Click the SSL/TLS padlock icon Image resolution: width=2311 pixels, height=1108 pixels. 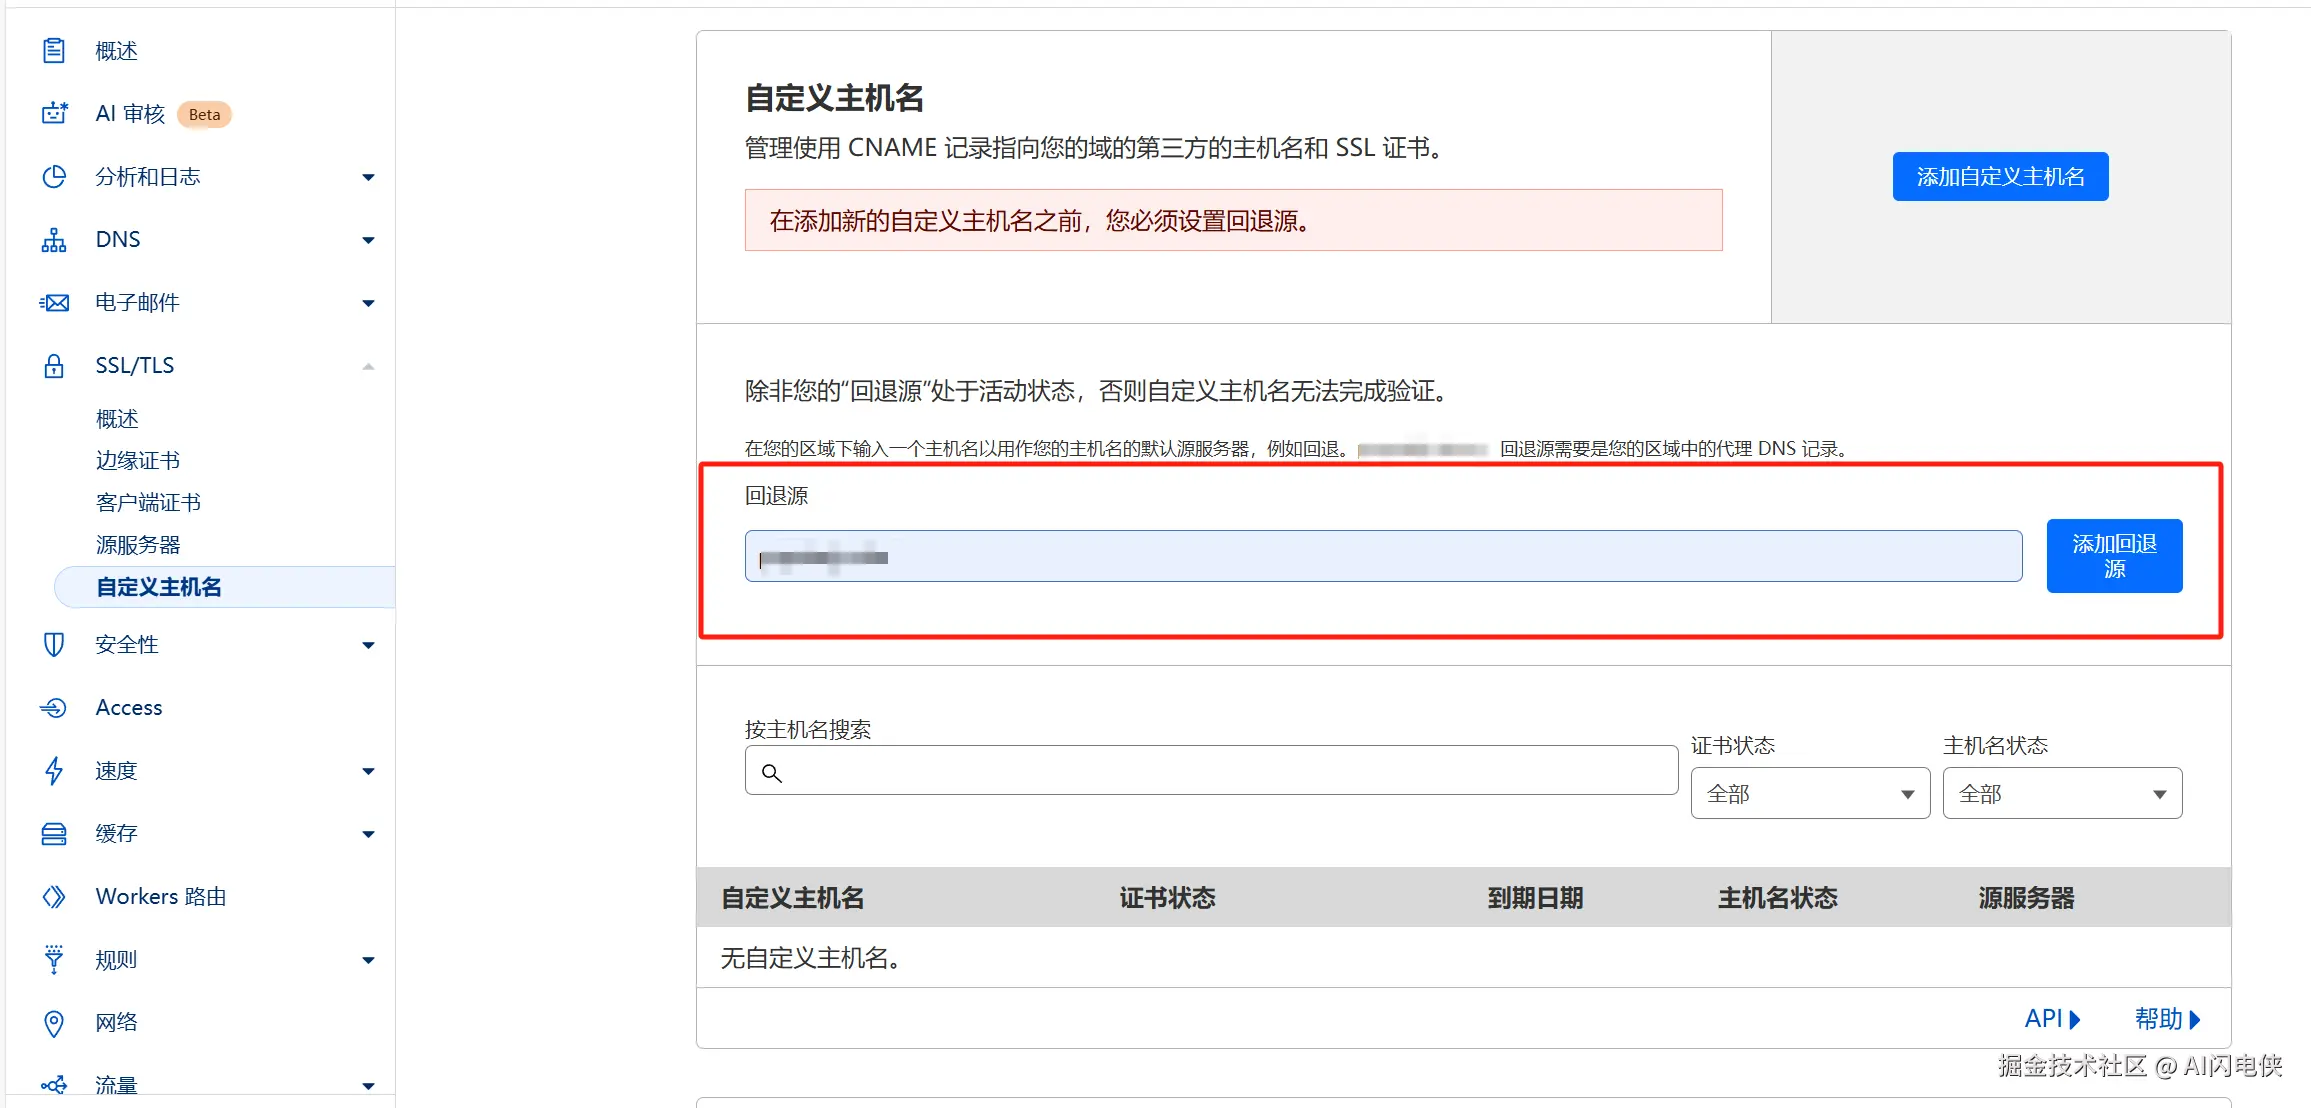click(x=54, y=366)
